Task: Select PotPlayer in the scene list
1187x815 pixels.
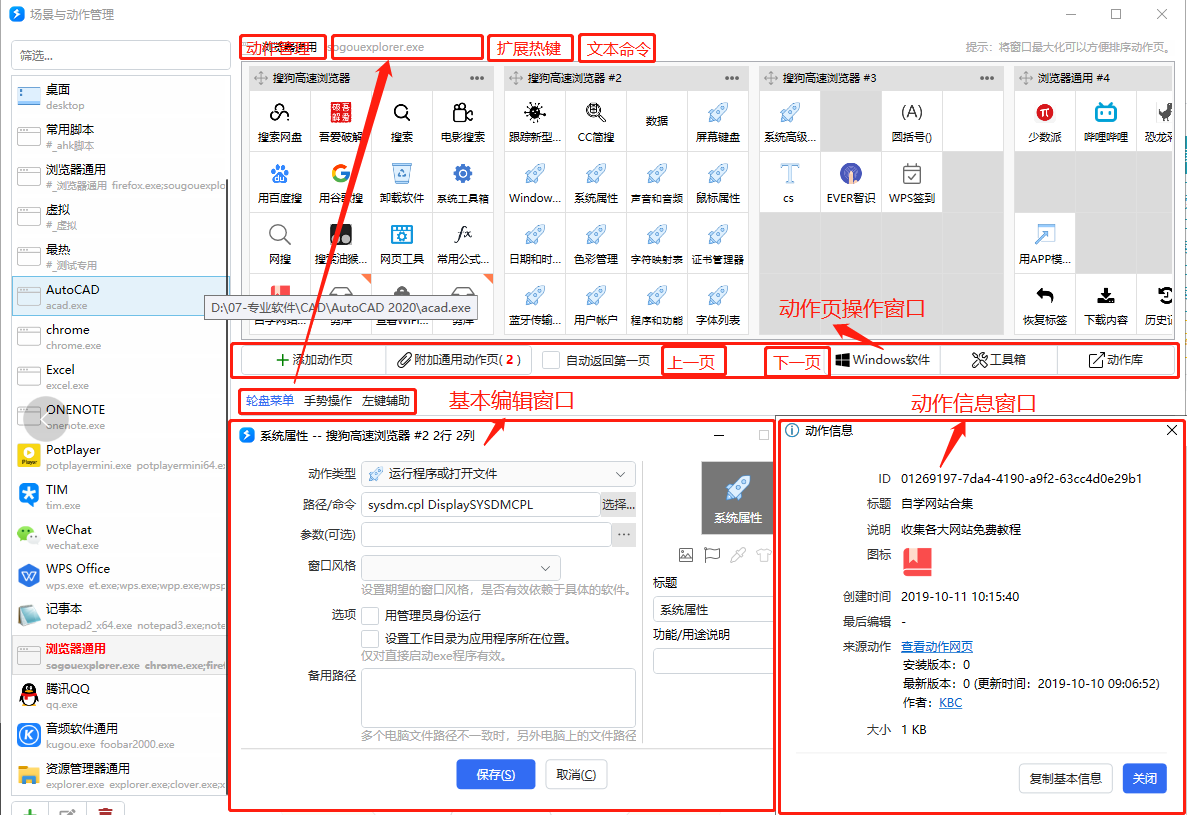Action: pyautogui.click(x=120, y=456)
